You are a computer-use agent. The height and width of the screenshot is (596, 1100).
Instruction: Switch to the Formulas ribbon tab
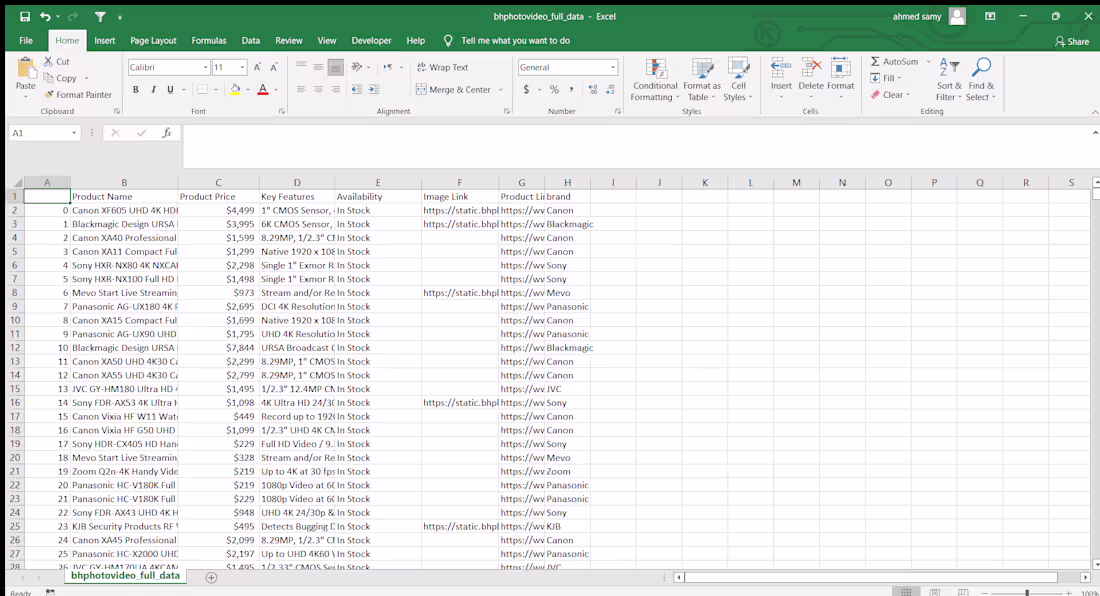208,40
